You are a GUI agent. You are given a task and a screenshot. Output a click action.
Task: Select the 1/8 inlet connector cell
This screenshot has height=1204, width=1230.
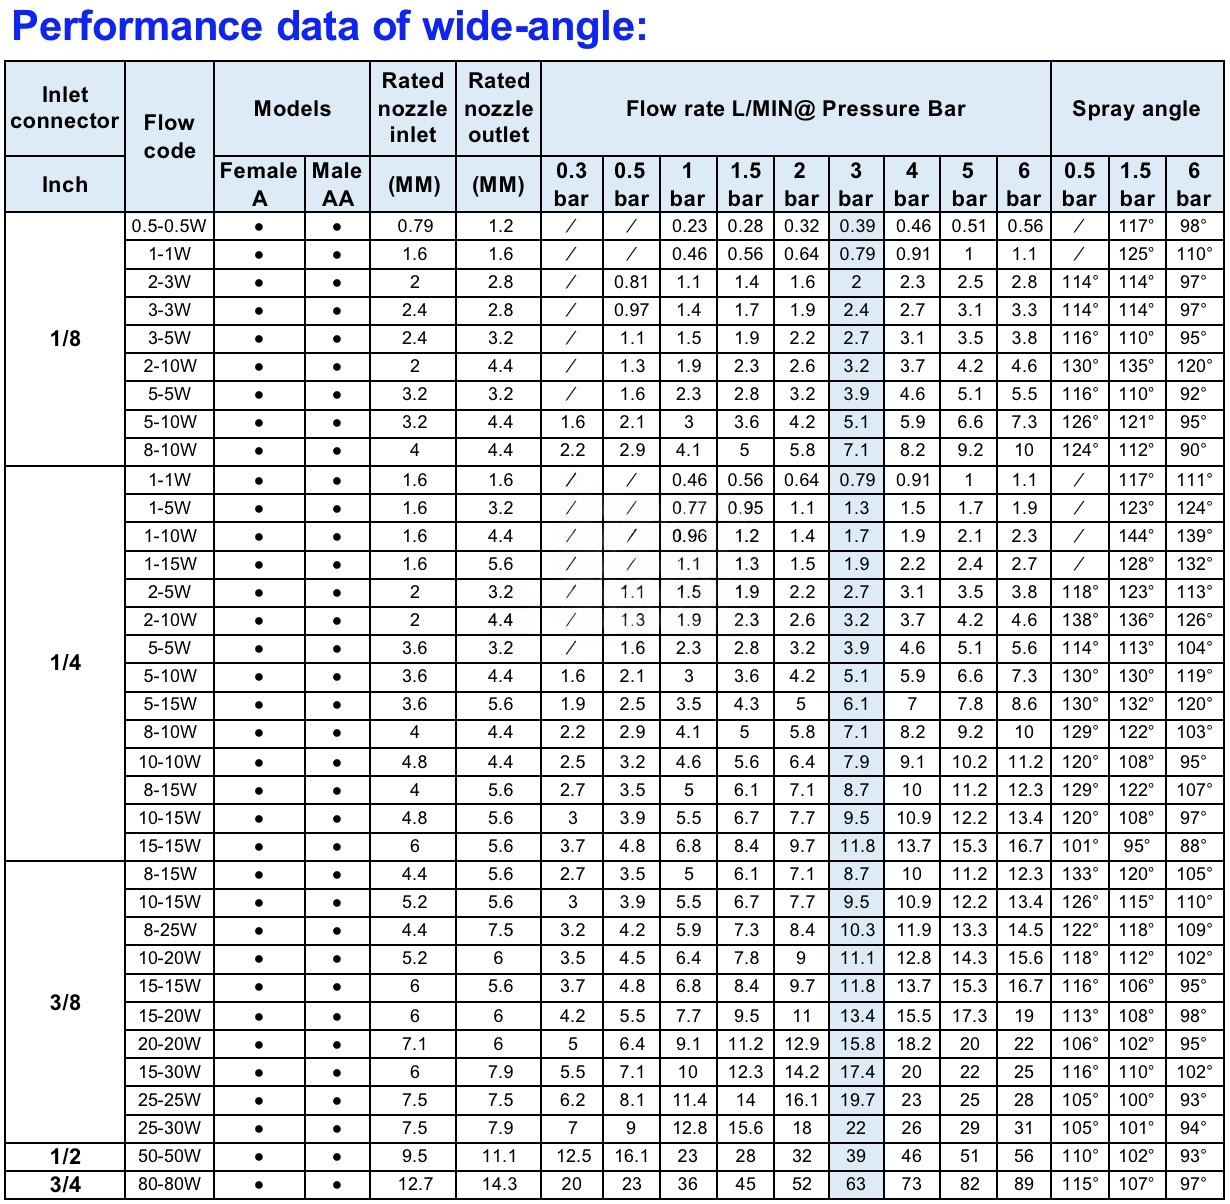coord(65,338)
